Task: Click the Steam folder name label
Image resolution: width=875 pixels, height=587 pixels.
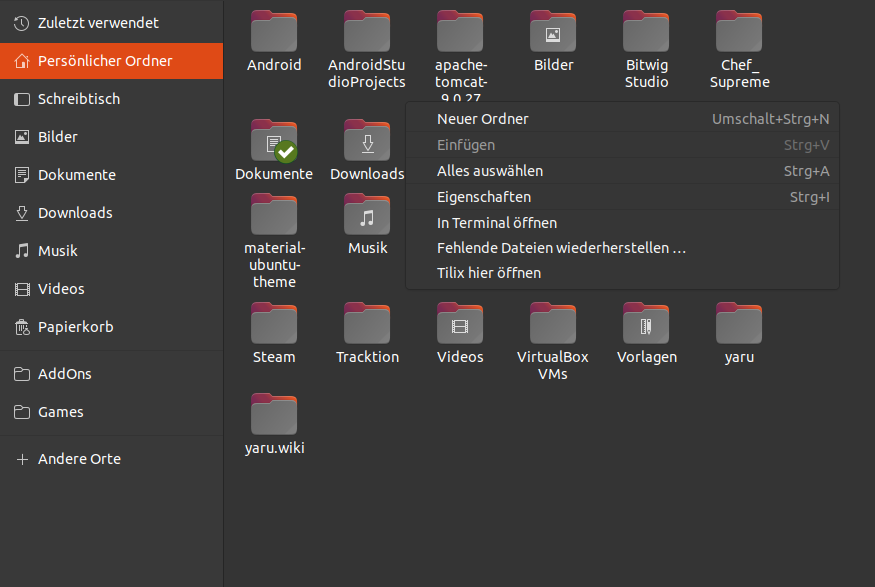Action: point(274,357)
